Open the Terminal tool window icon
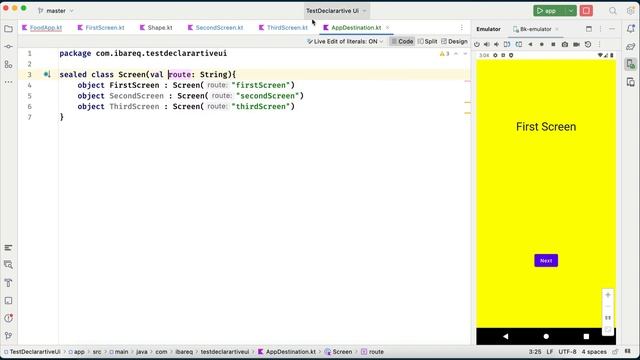Viewport: 640px width, 360px height. pyautogui.click(x=8, y=300)
